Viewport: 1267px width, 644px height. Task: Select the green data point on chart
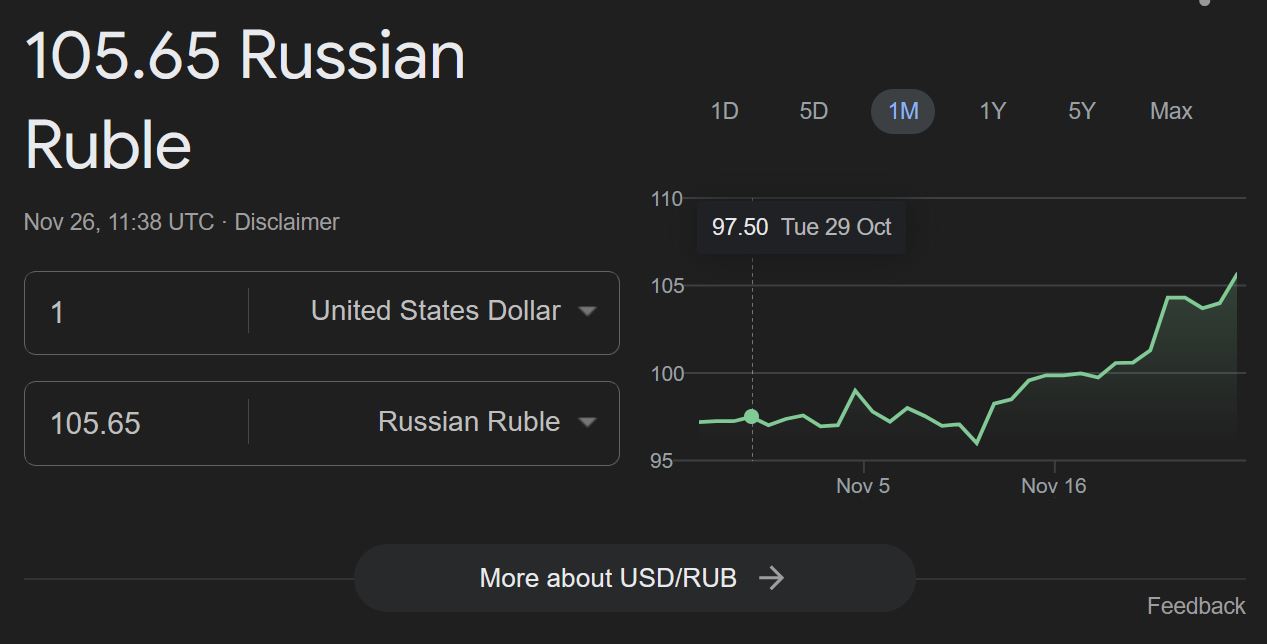point(752,416)
